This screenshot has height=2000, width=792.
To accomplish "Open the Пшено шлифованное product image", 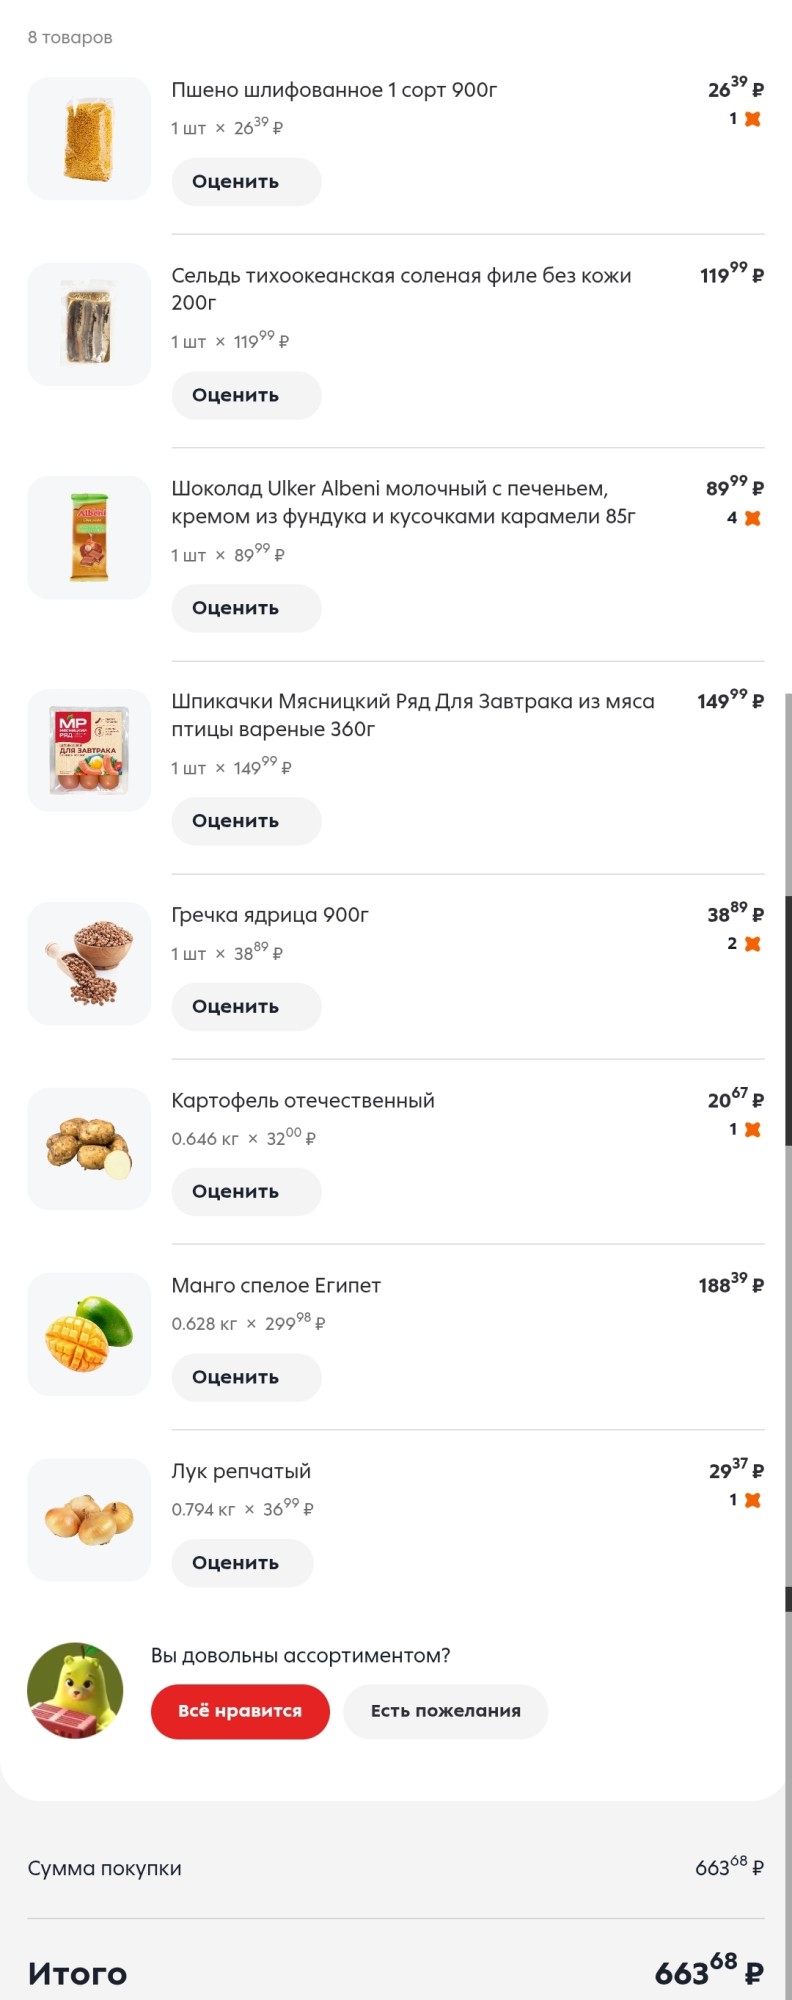I will pos(89,139).
